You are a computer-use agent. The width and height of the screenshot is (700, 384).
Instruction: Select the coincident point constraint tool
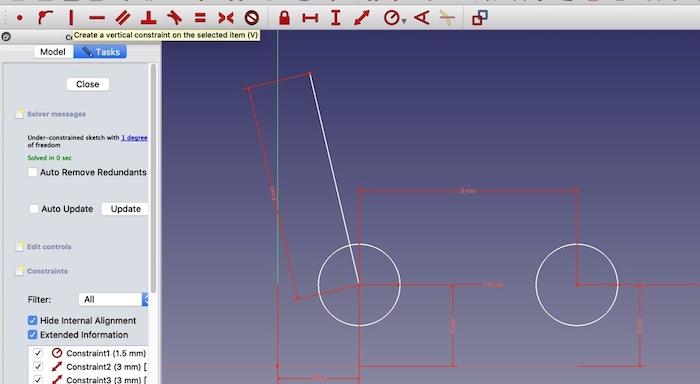pos(20,18)
